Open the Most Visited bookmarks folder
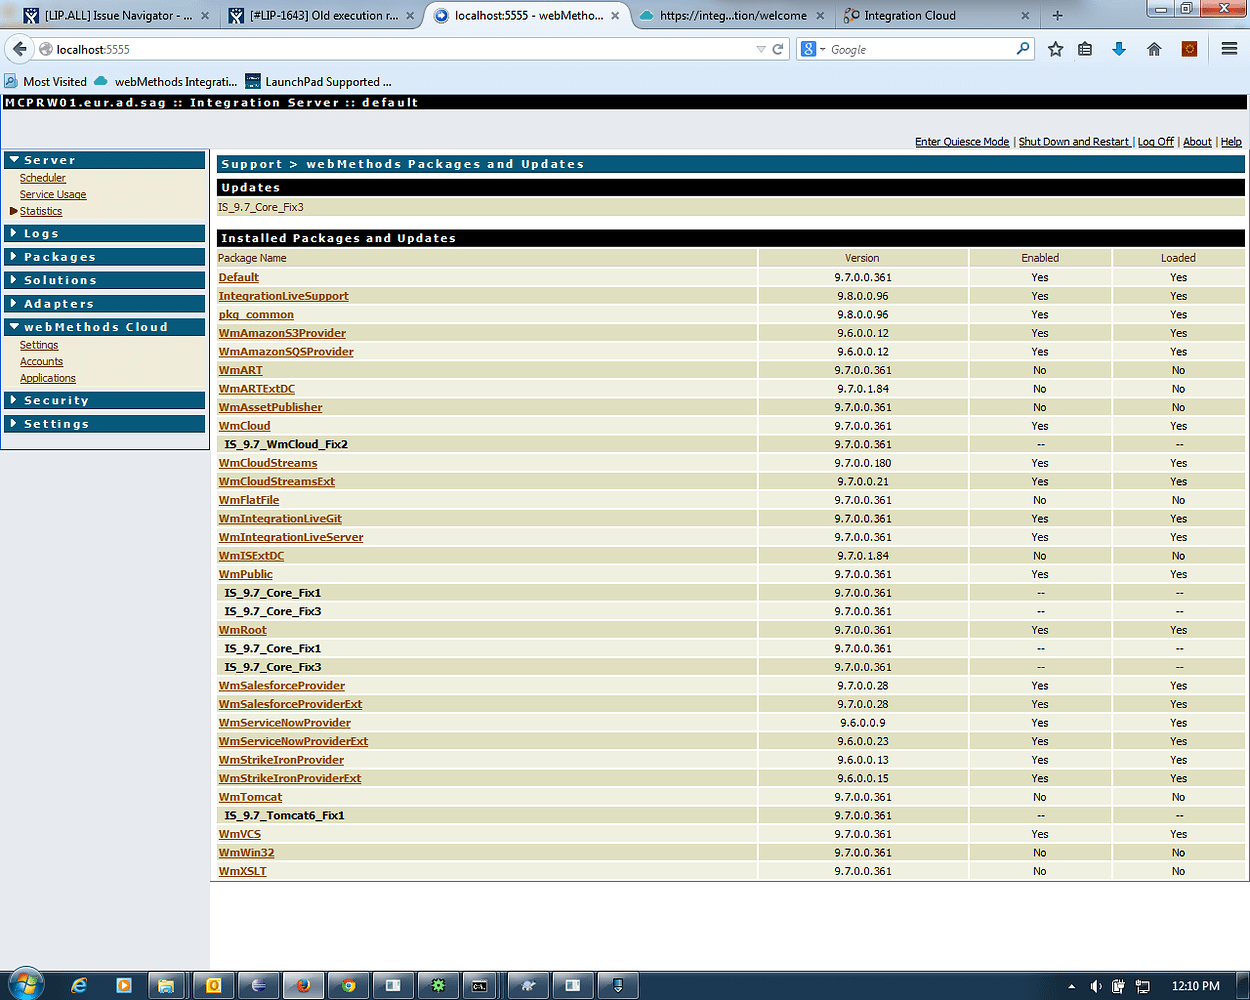The image size is (1250, 1000). (45, 82)
